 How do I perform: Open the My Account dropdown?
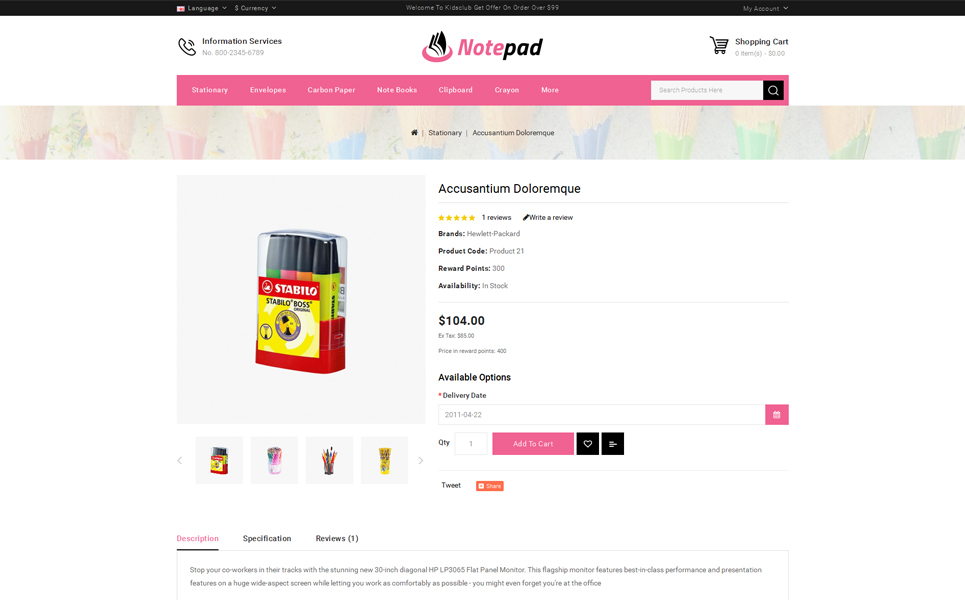(x=765, y=9)
